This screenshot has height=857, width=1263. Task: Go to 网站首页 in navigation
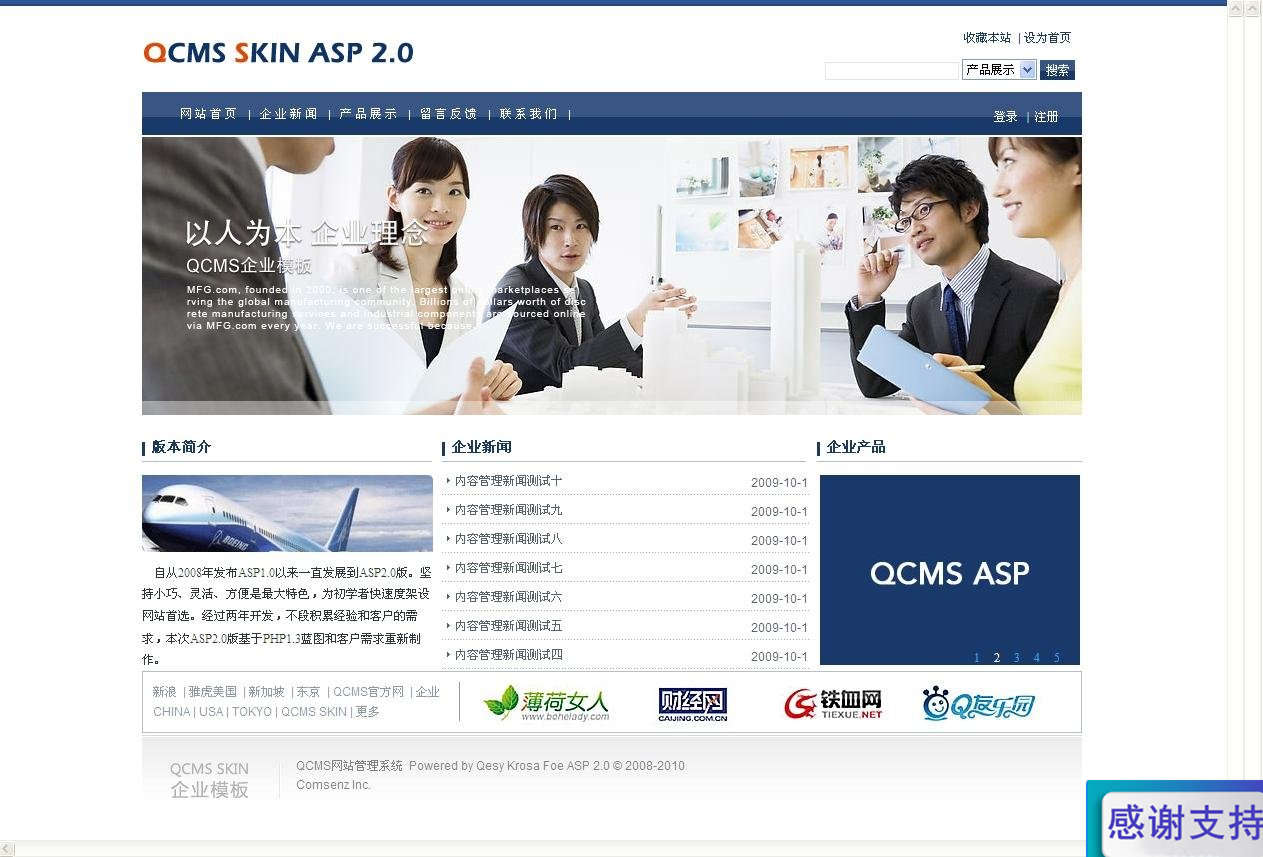click(208, 114)
